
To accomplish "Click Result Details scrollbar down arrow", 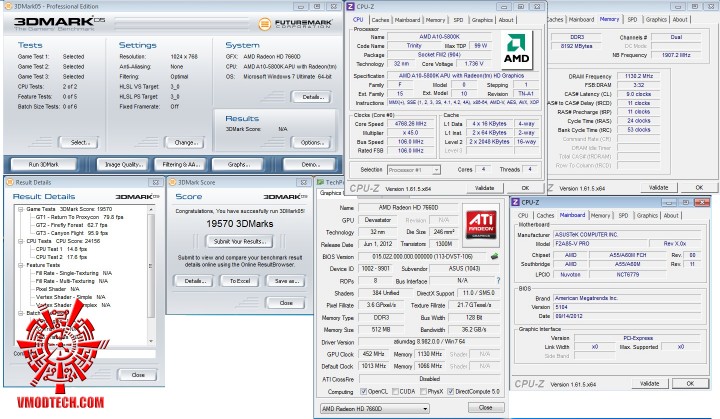I will [x=151, y=341].
